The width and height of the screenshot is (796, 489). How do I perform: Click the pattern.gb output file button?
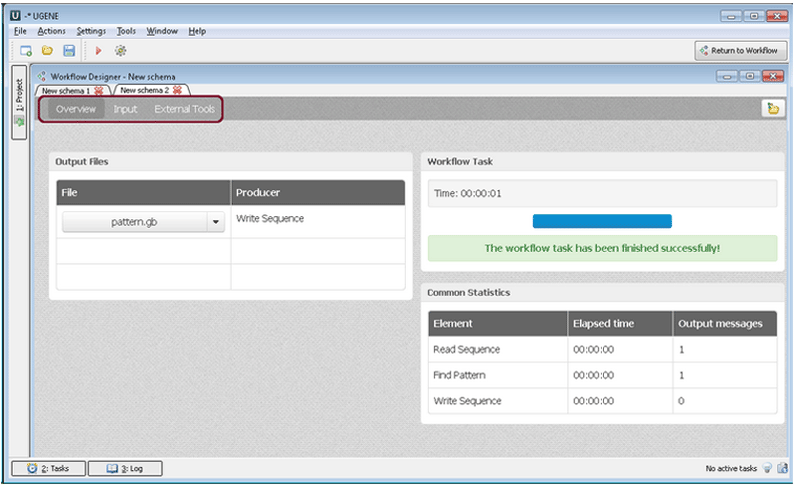134,222
